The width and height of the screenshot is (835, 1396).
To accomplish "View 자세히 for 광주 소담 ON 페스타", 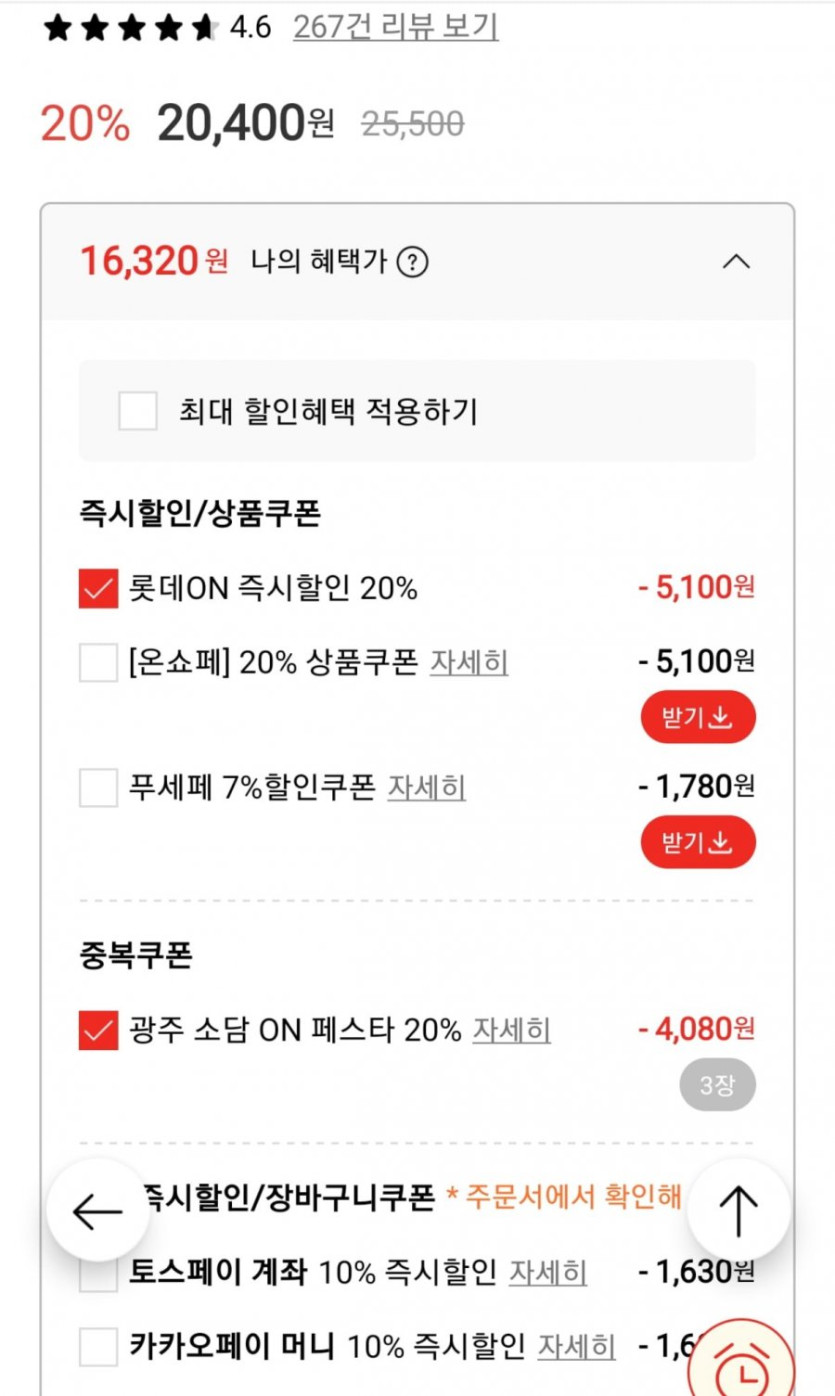I will [x=511, y=1030].
